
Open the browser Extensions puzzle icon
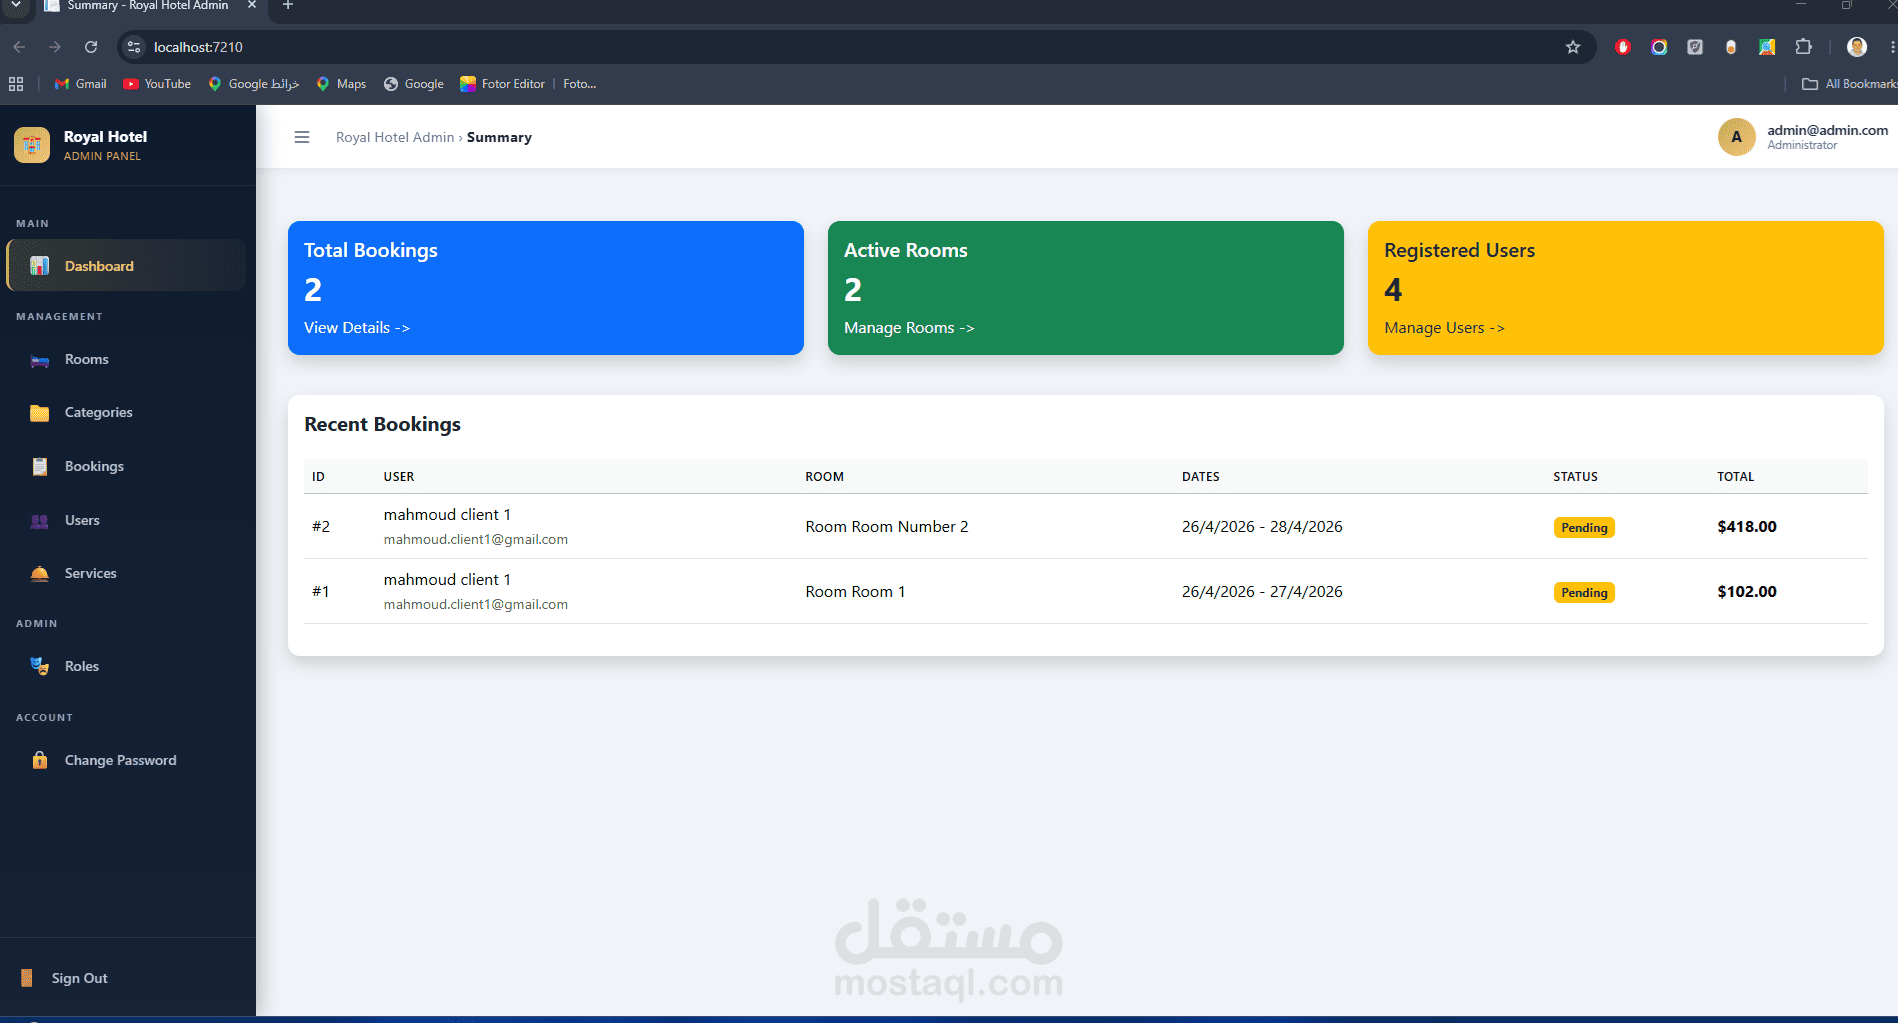click(1803, 47)
